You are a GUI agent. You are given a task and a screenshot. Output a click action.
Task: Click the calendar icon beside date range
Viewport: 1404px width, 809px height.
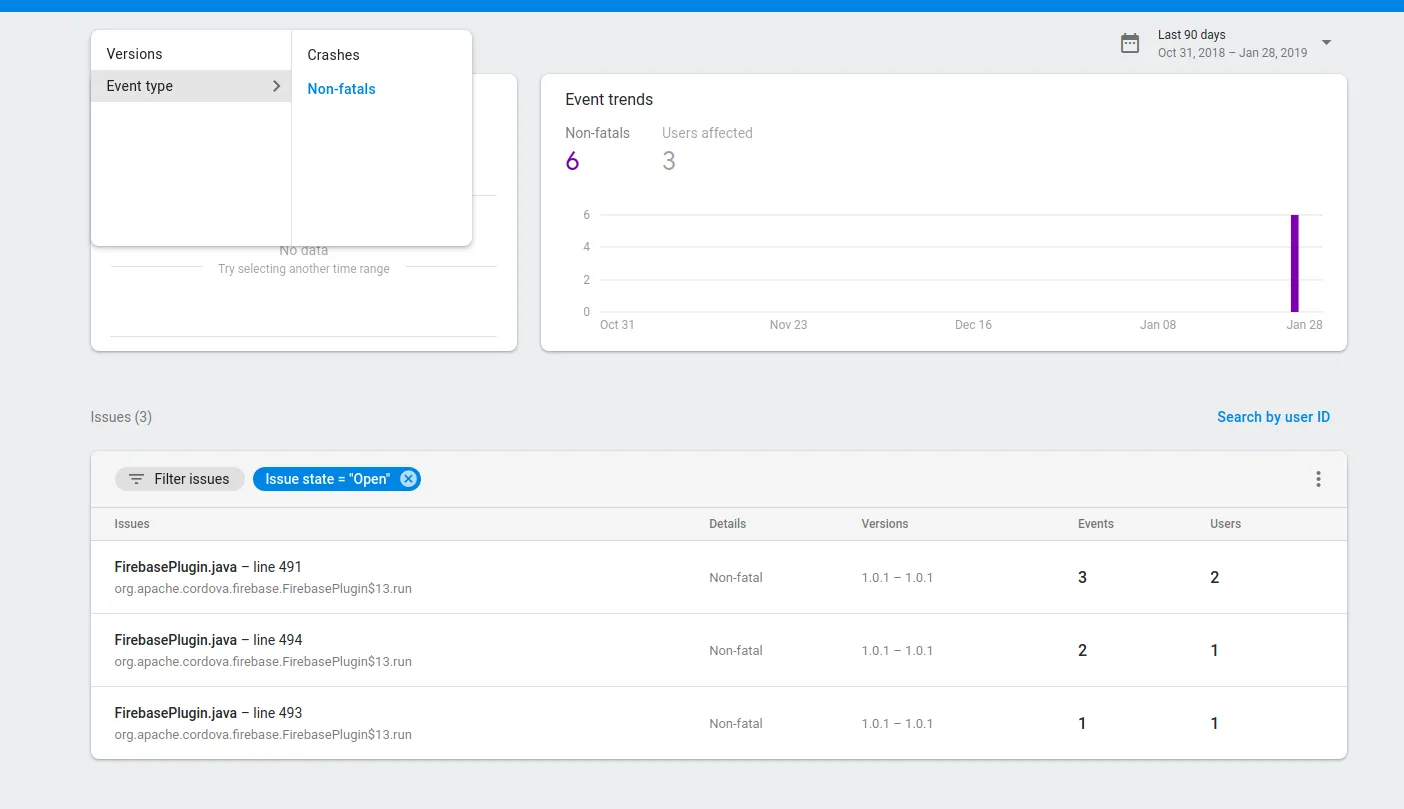1130,43
